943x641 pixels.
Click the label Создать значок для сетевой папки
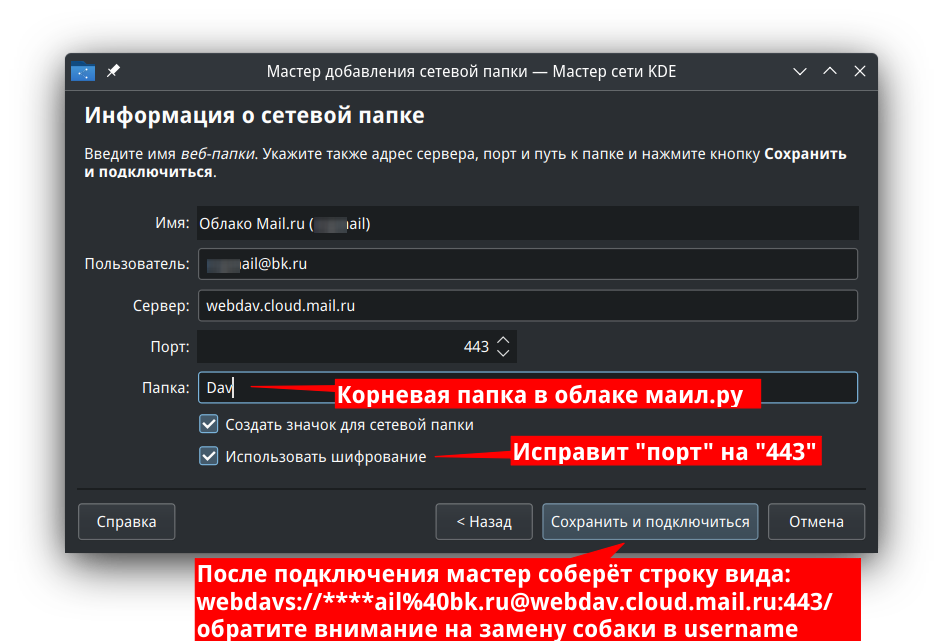349,425
